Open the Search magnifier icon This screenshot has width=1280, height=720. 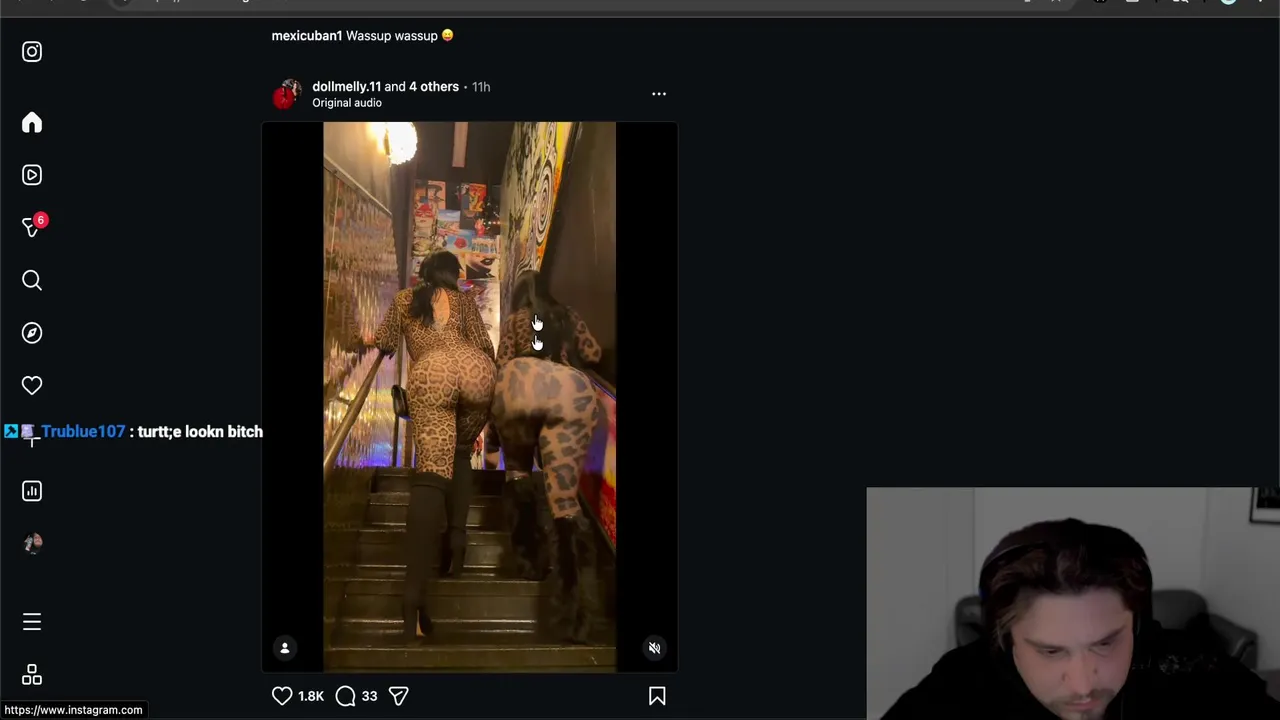click(x=32, y=281)
